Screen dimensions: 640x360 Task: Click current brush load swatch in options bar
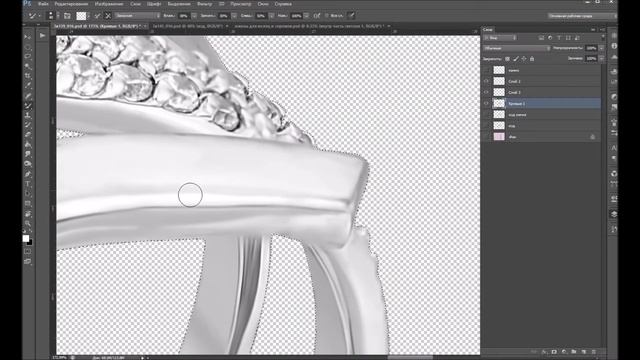click(x=81, y=16)
